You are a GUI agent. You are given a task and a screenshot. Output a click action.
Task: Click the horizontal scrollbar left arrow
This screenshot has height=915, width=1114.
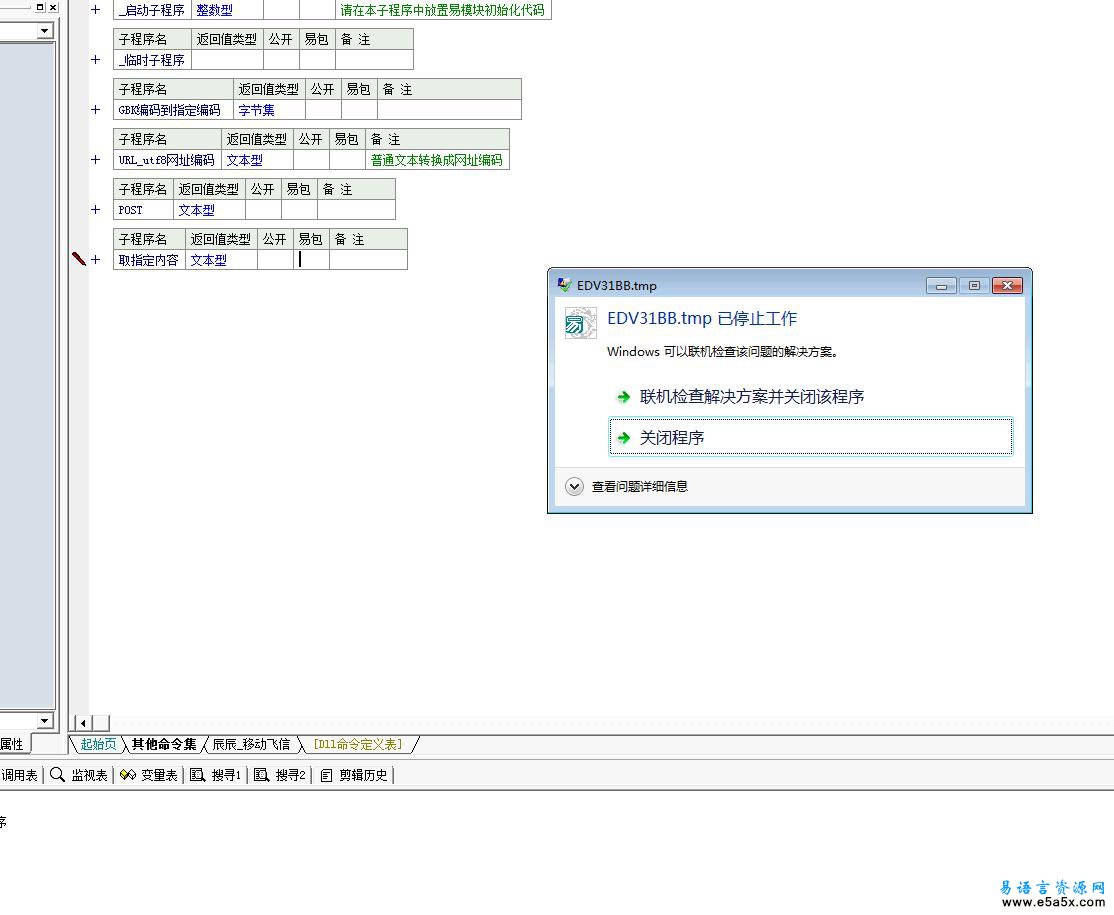[83, 723]
